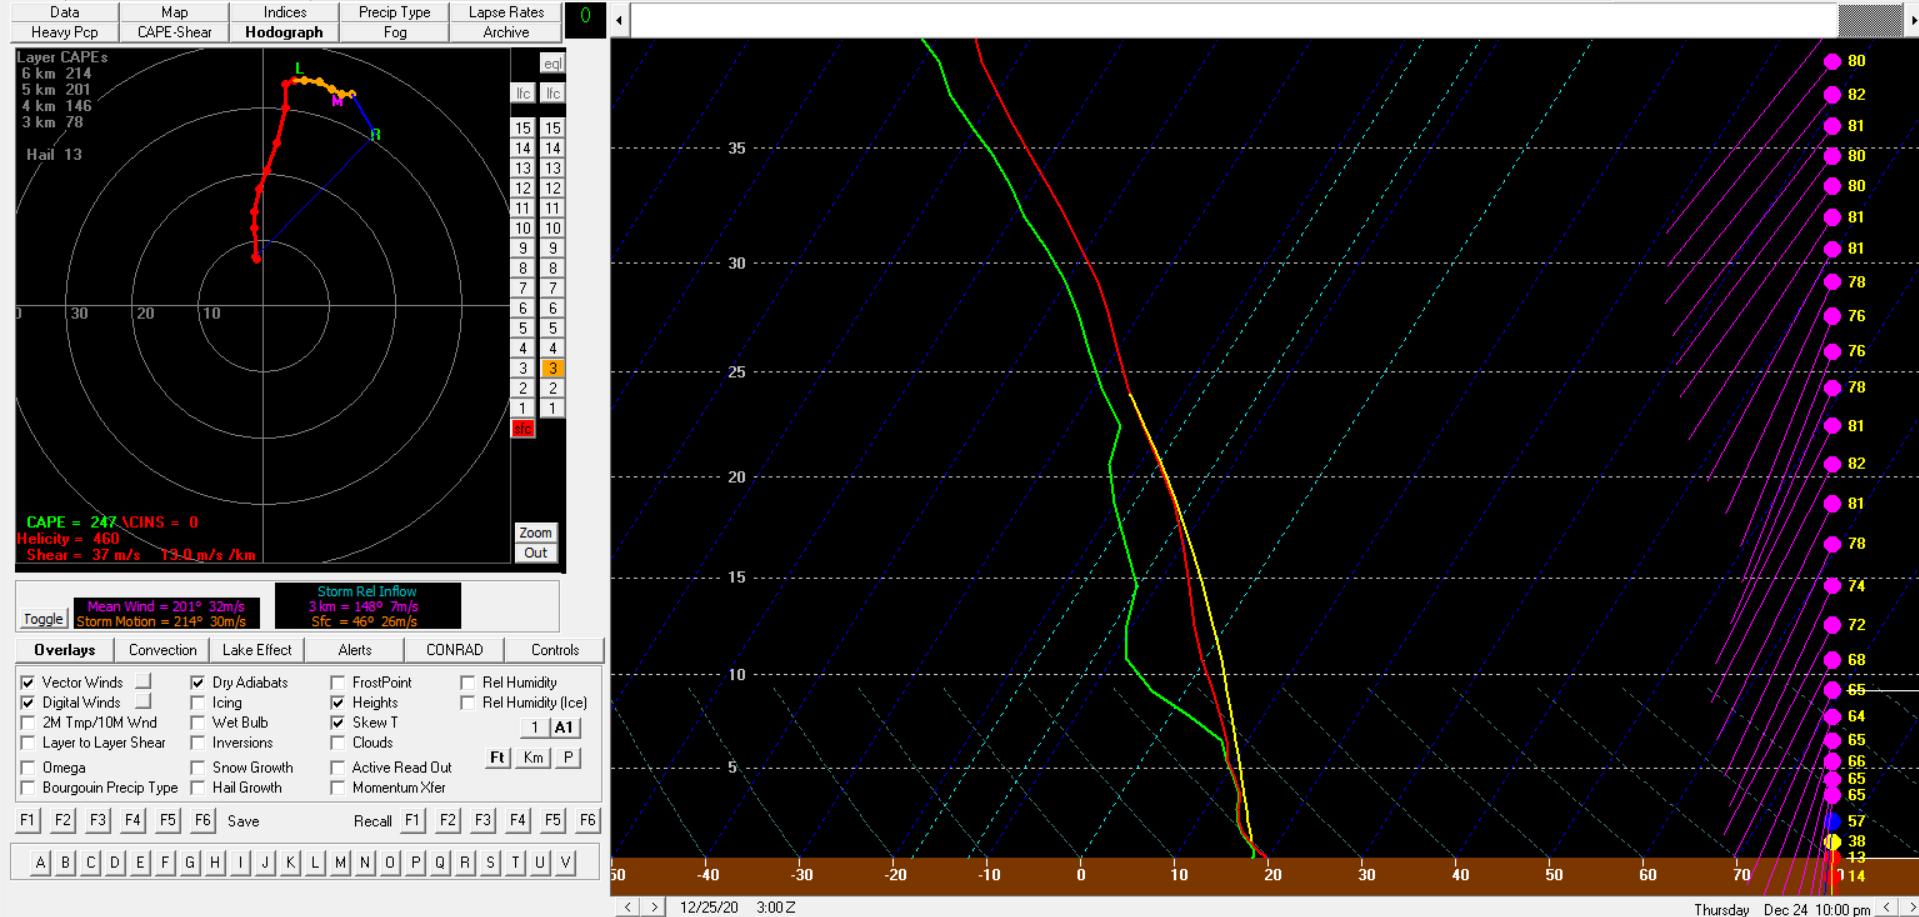
Task: Click the top-right scroll right arrow
Action: [x=1912, y=20]
